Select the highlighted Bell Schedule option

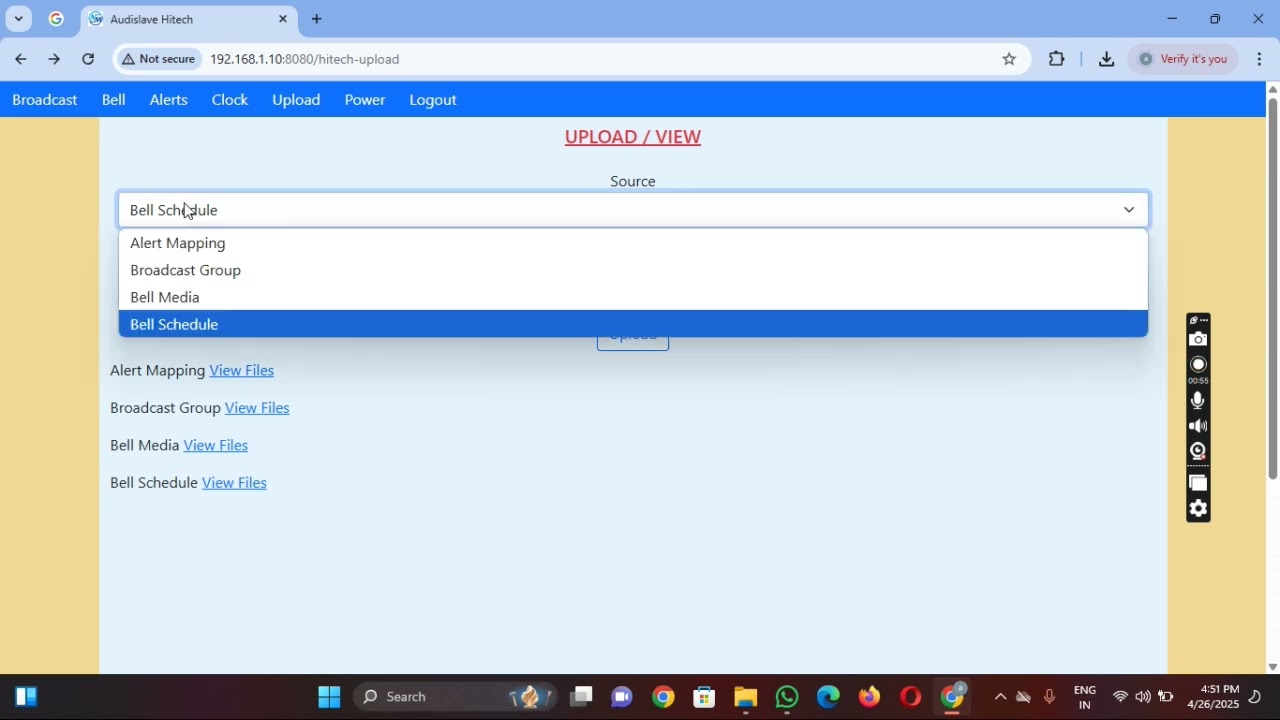[x=633, y=324]
